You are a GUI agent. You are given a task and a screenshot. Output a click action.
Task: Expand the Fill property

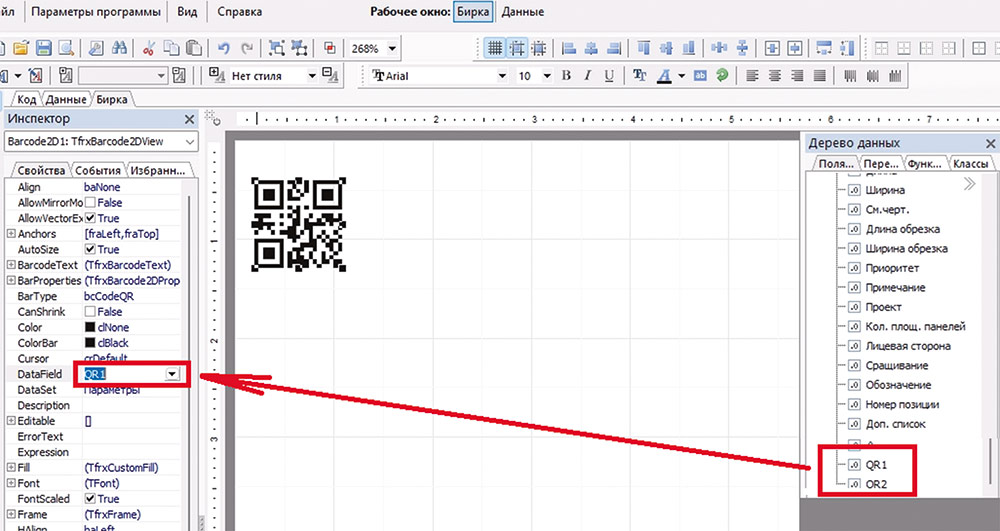tap(11, 468)
